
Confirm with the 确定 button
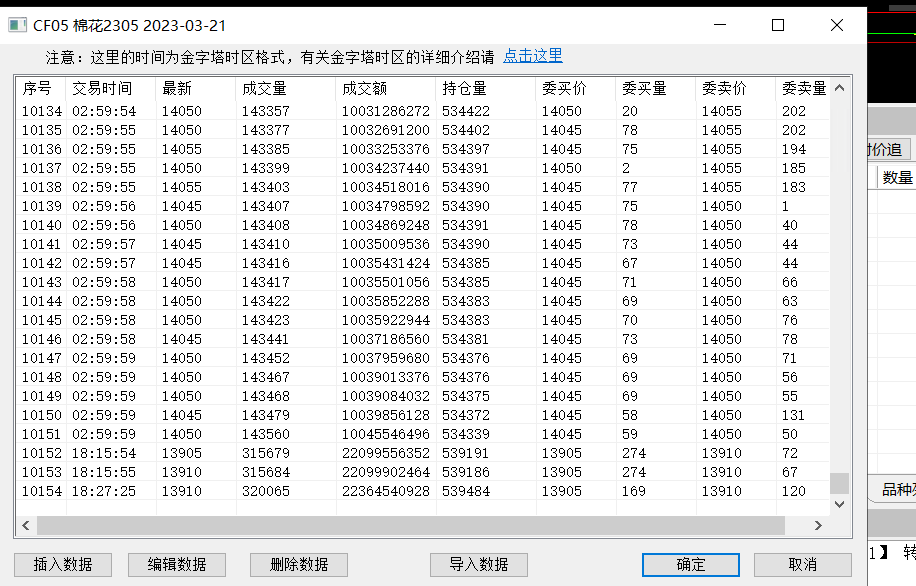click(x=691, y=564)
